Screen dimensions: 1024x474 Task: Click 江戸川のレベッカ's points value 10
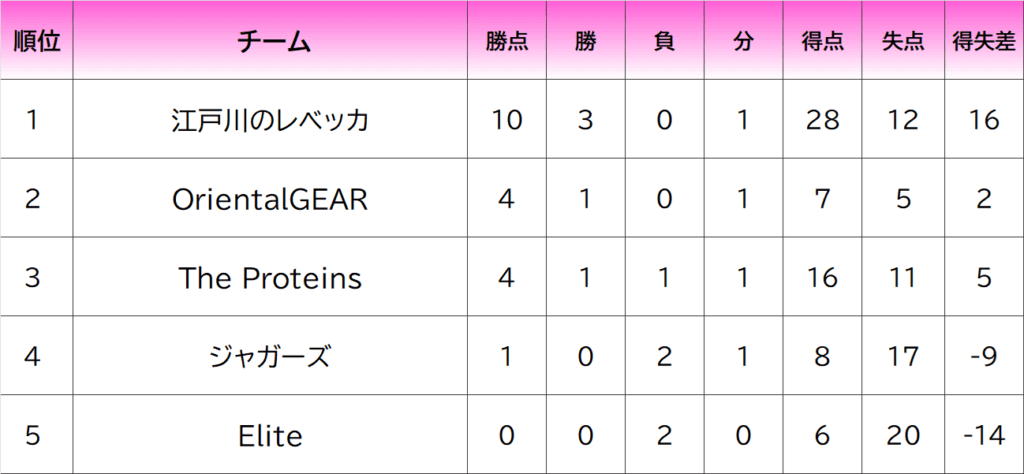point(507,120)
